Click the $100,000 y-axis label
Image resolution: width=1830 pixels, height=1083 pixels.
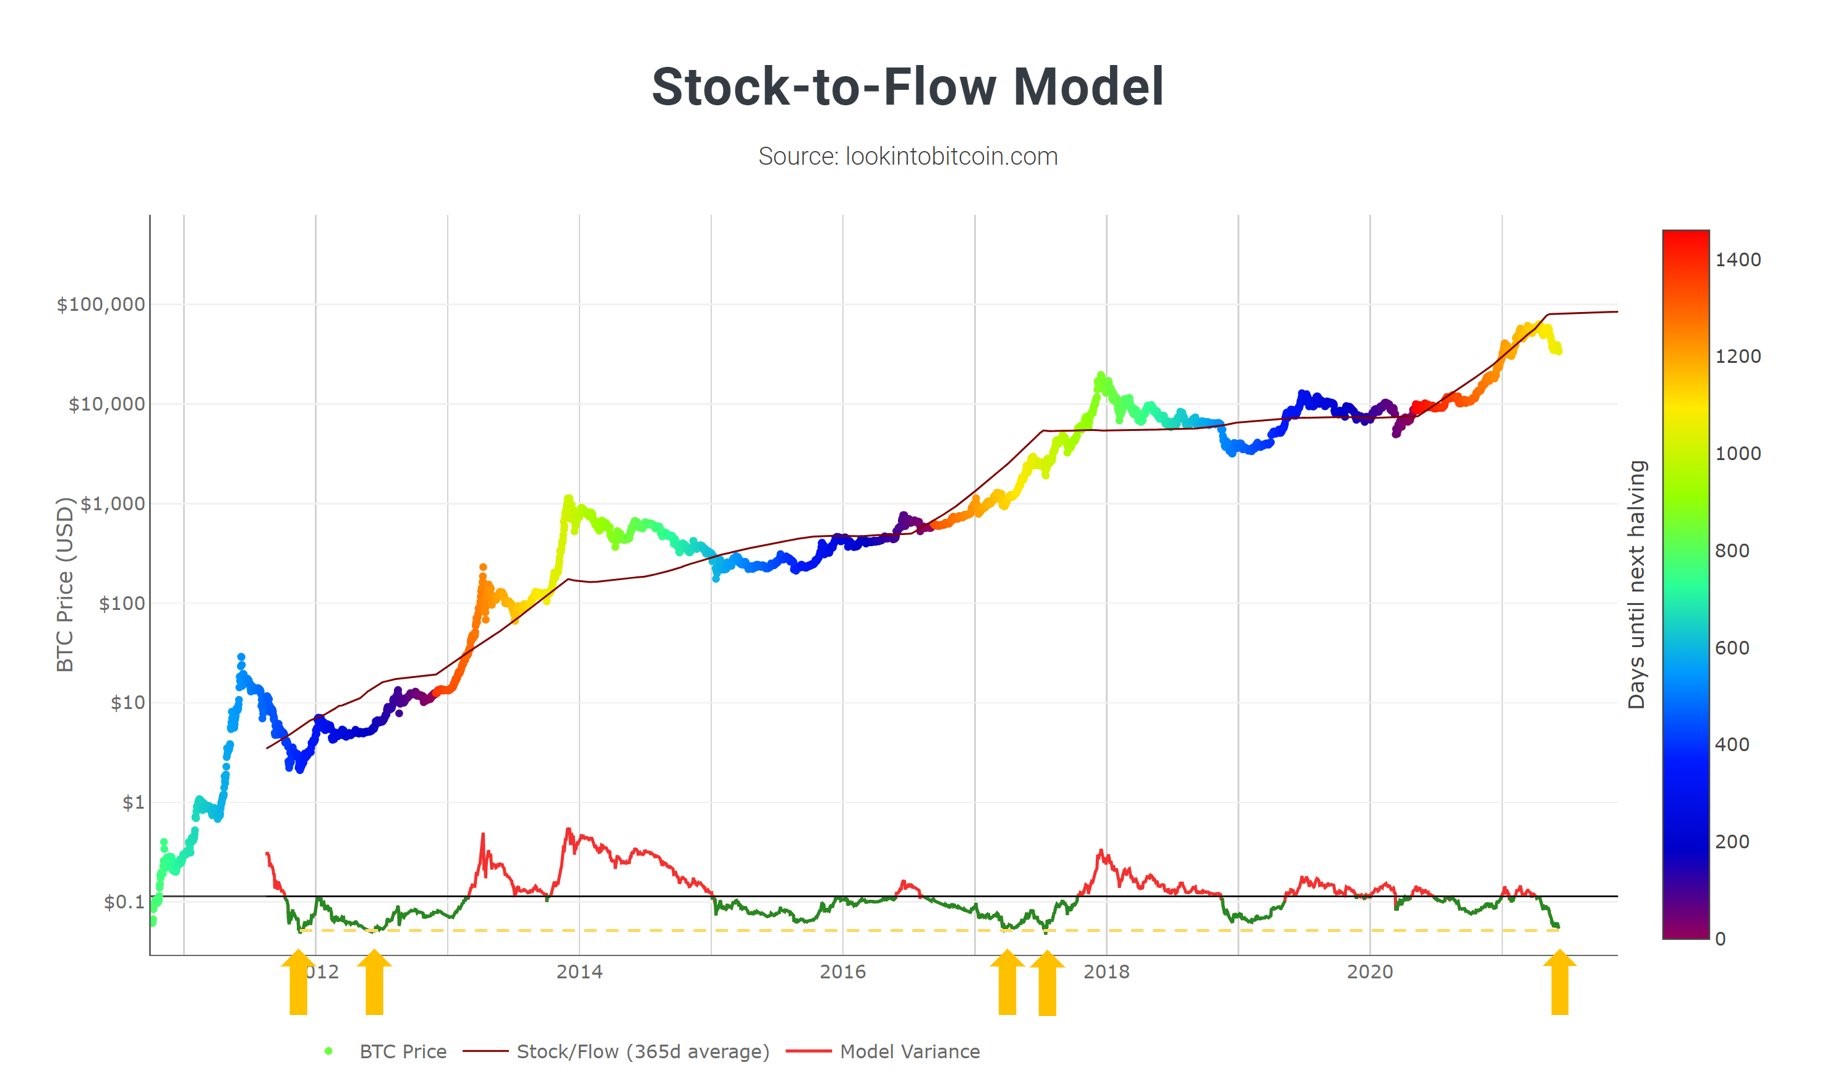(101, 304)
